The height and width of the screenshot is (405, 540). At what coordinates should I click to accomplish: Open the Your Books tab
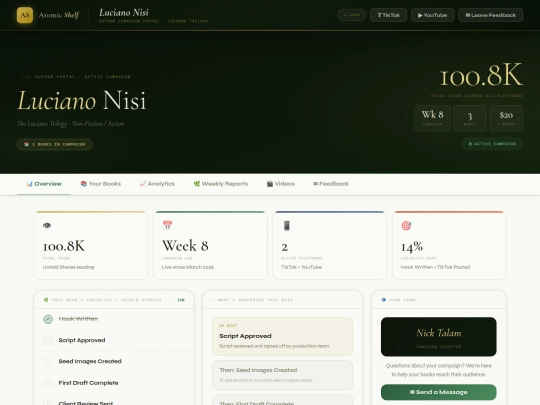101,184
